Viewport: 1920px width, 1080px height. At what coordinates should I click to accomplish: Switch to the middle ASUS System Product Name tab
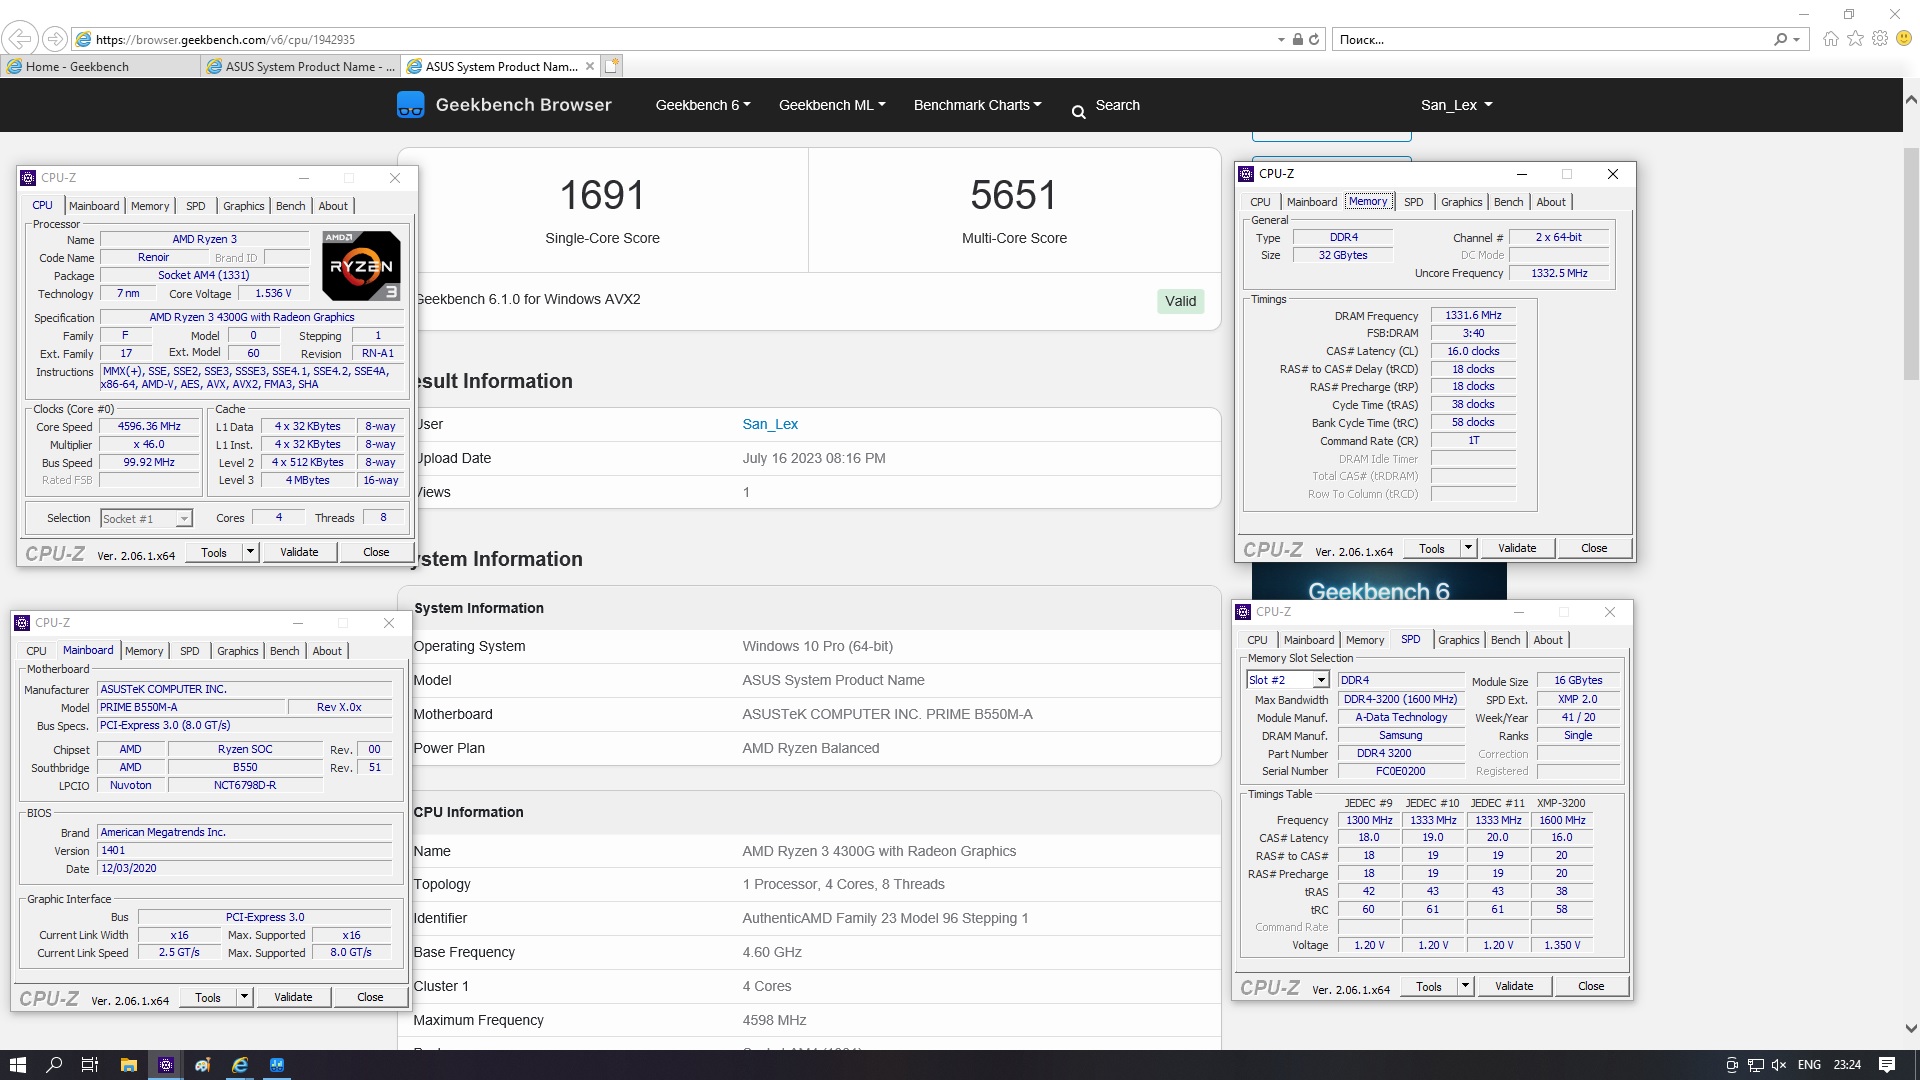pos(300,66)
